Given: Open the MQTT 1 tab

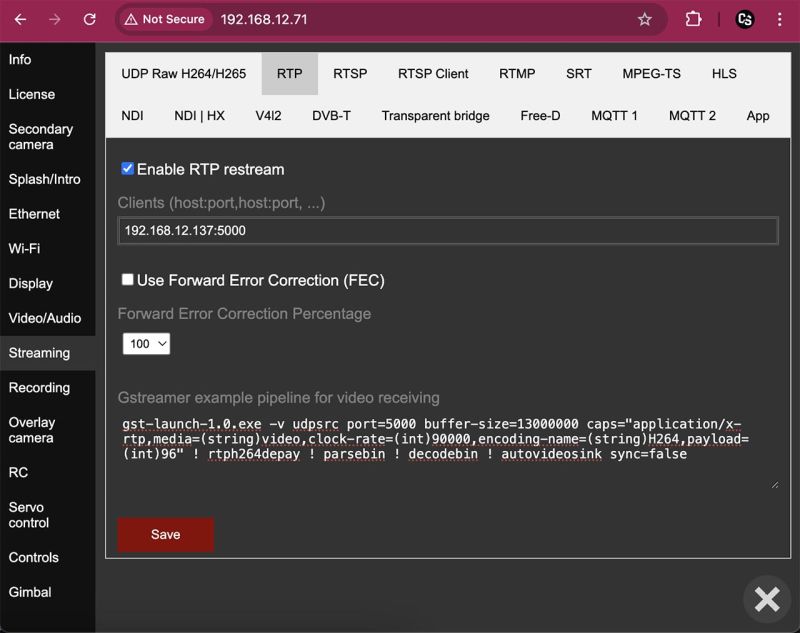Looking at the screenshot, I should click(614, 116).
